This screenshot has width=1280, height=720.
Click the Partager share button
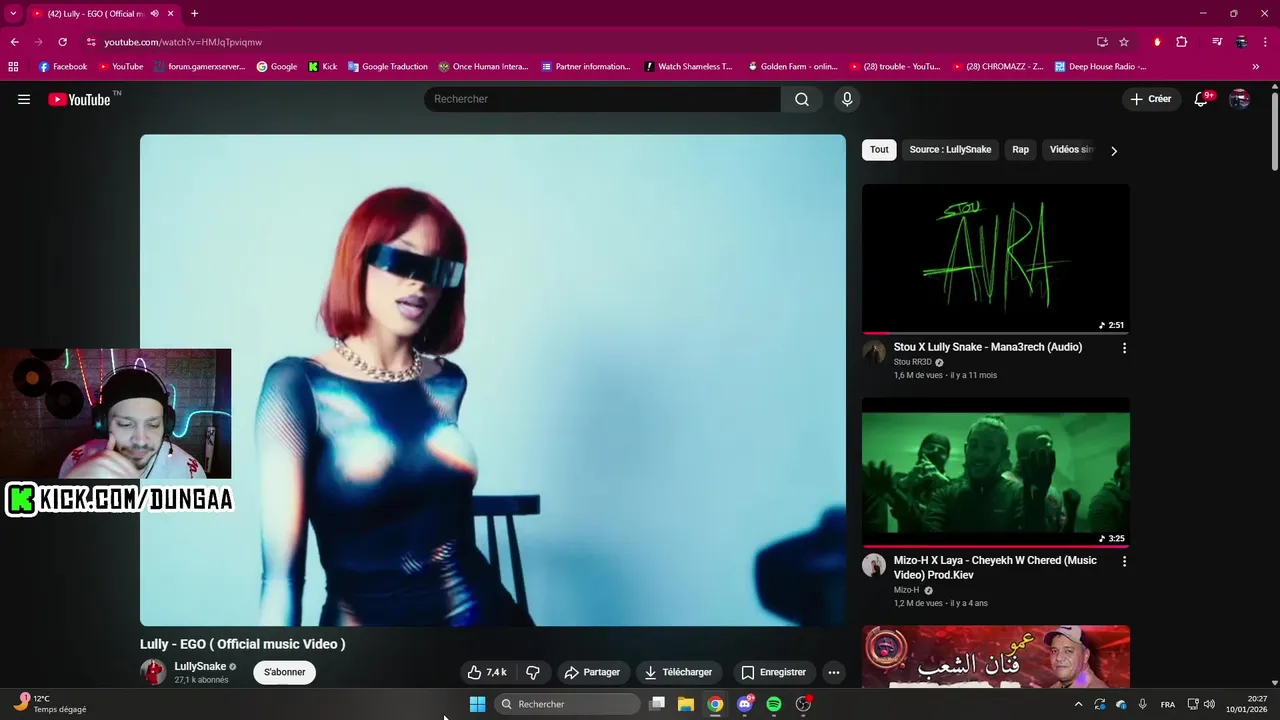click(592, 672)
